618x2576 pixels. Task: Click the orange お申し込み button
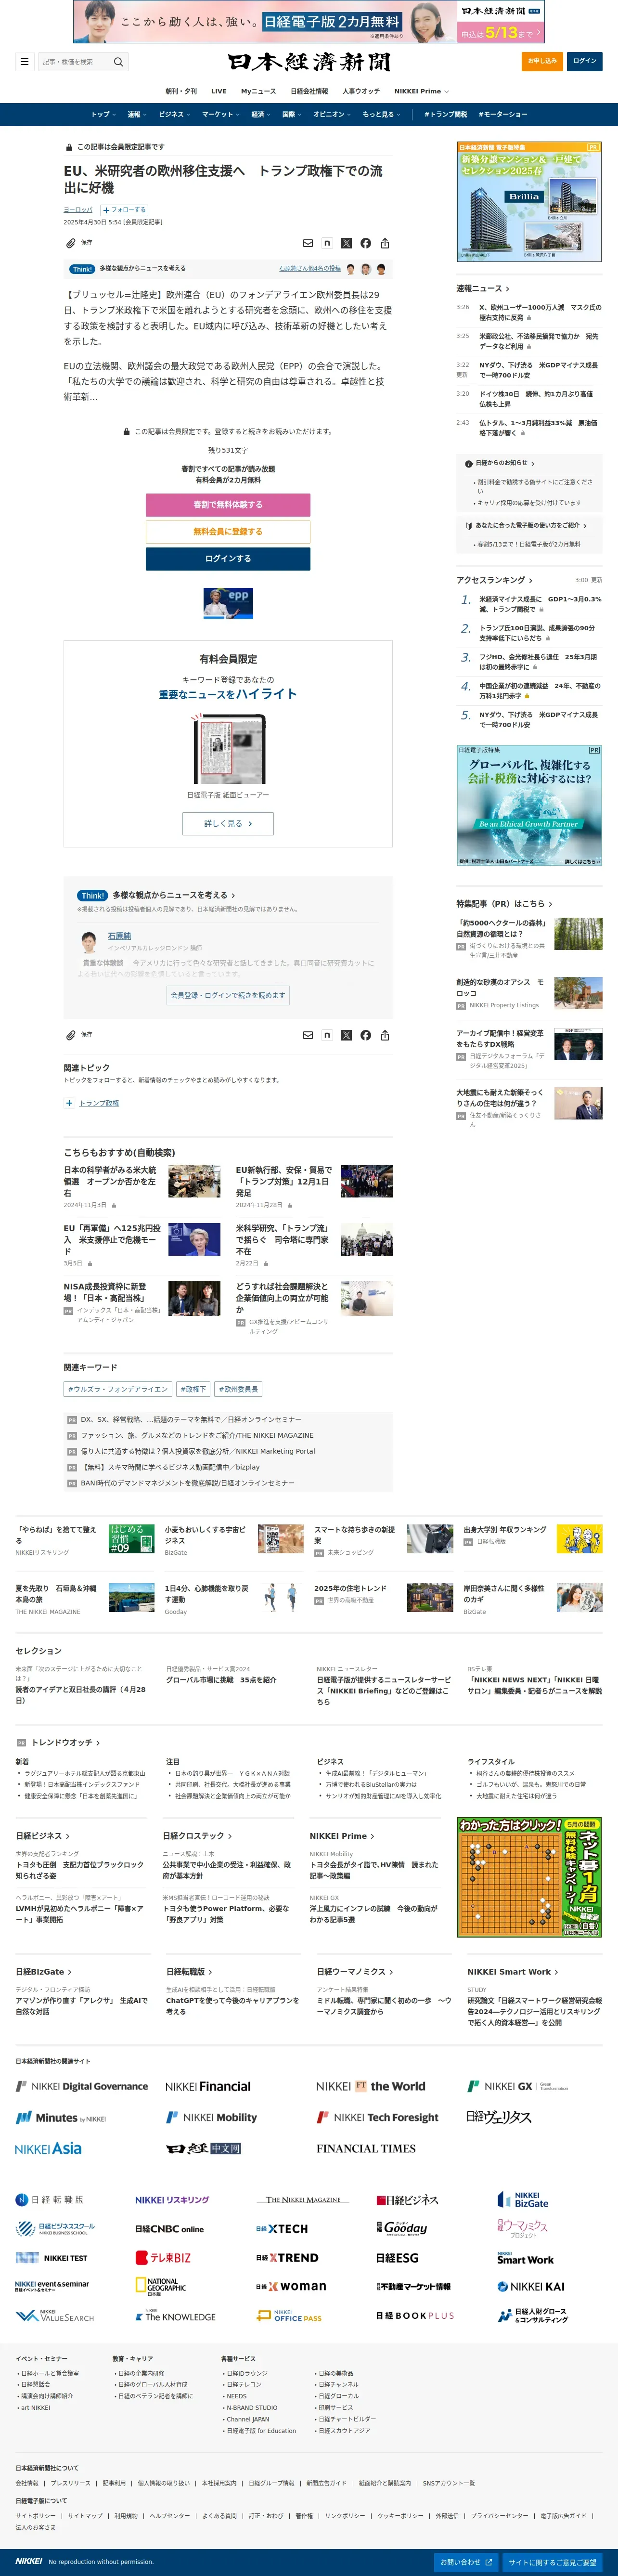[543, 61]
